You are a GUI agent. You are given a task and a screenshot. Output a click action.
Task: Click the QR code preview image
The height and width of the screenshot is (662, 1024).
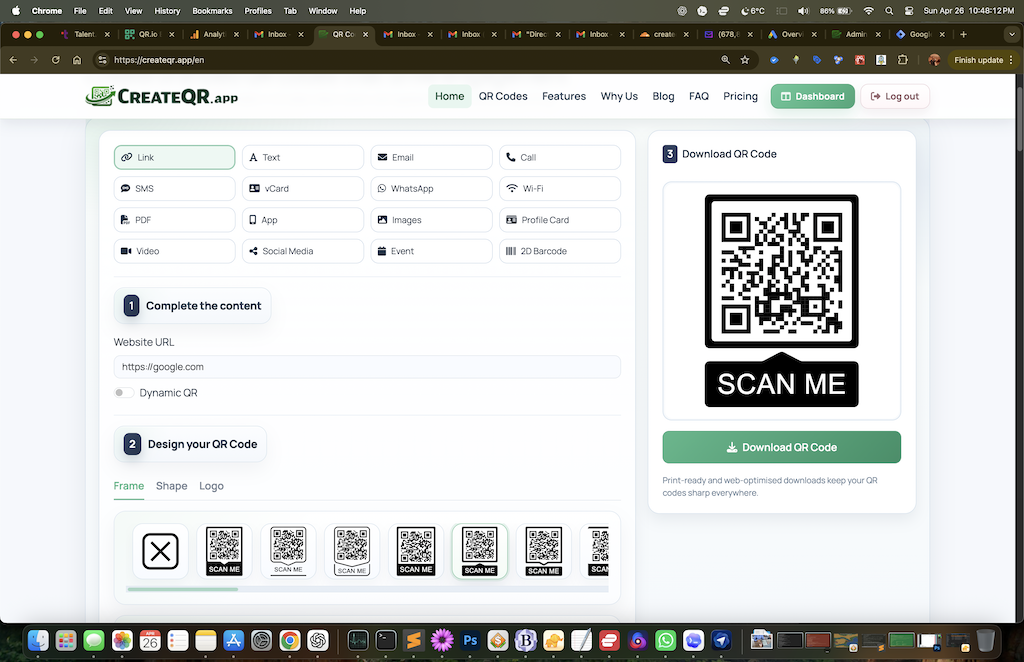(782, 301)
